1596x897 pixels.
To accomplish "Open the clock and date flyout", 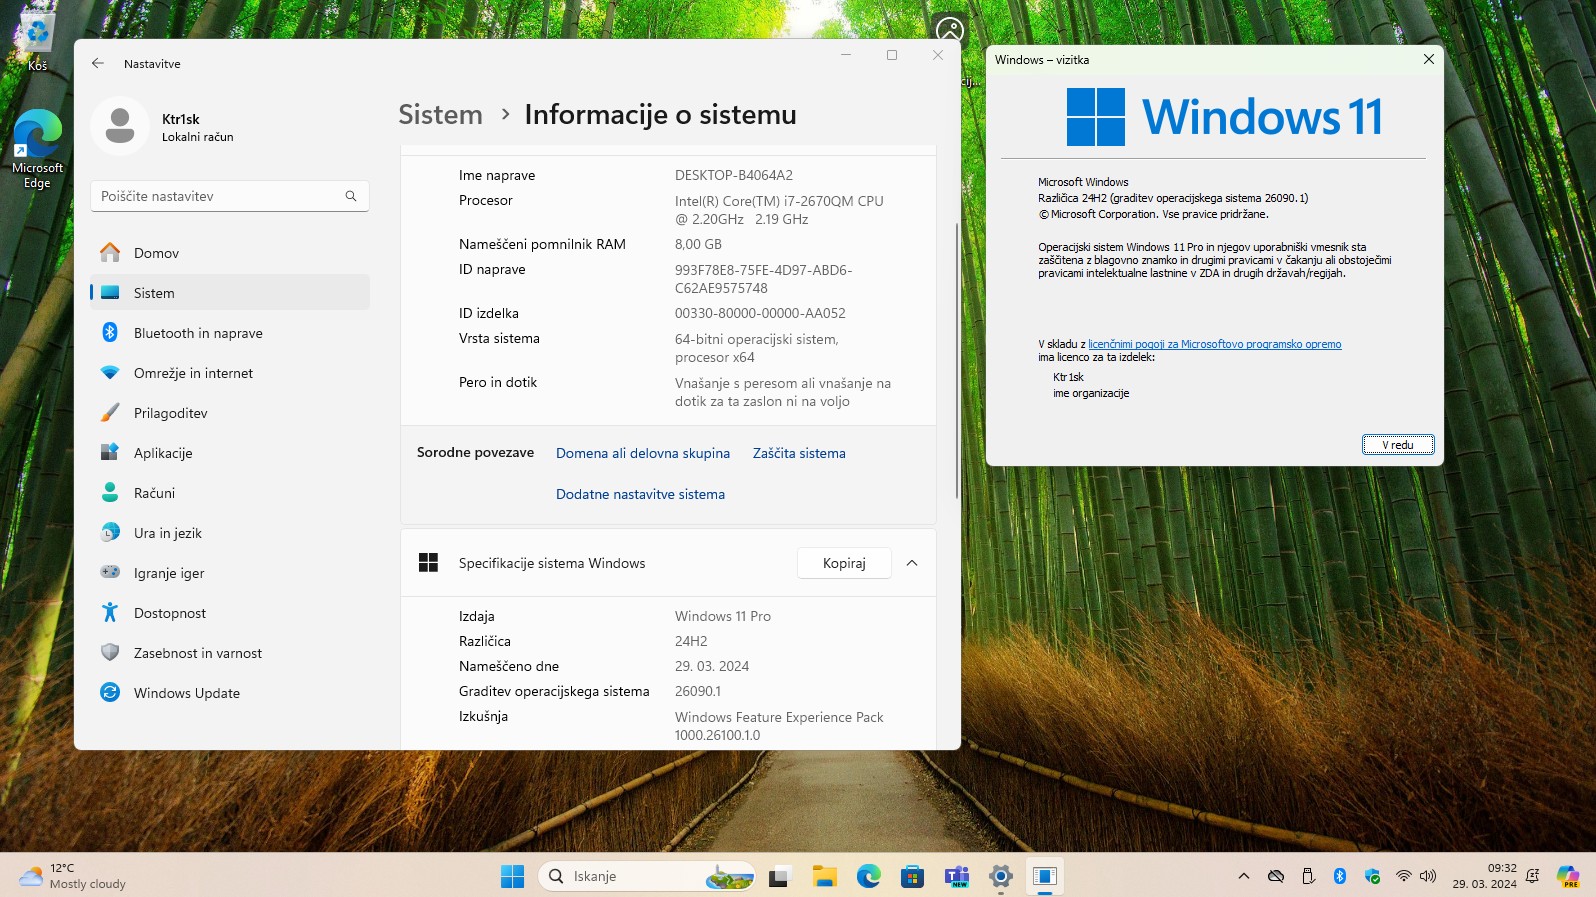I will (1484, 876).
